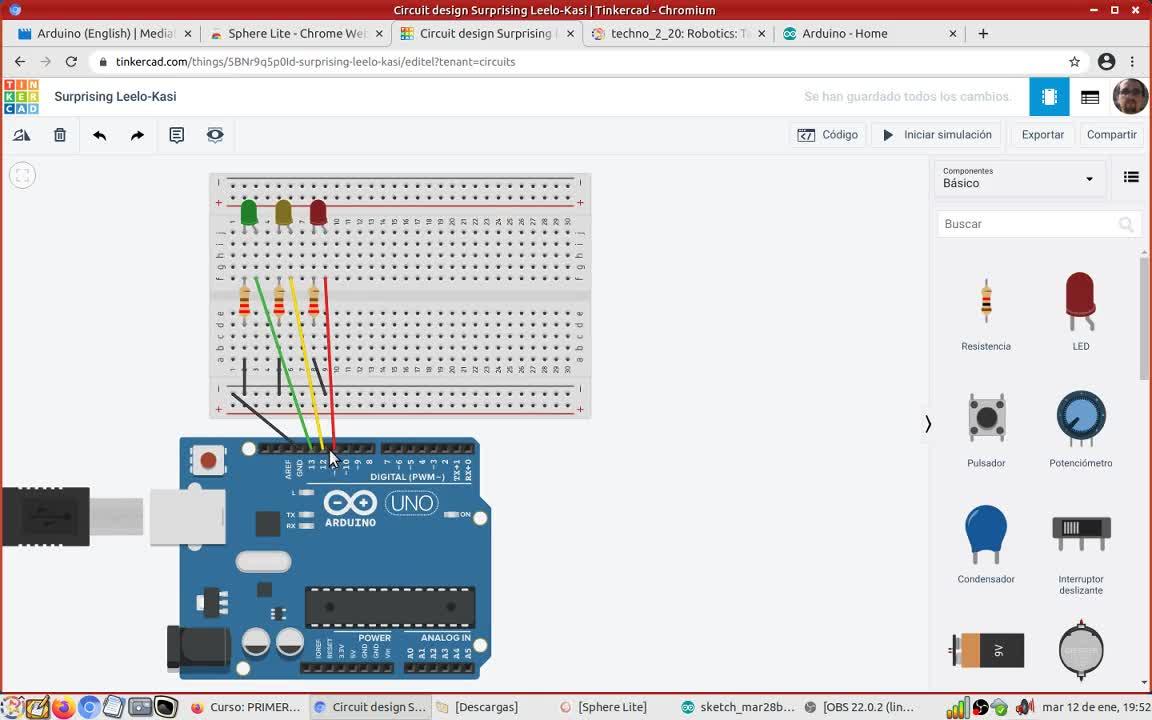The image size is (1152, 720).
Task: Click the Buscar component search field
Action: [x=1028, y=224]
